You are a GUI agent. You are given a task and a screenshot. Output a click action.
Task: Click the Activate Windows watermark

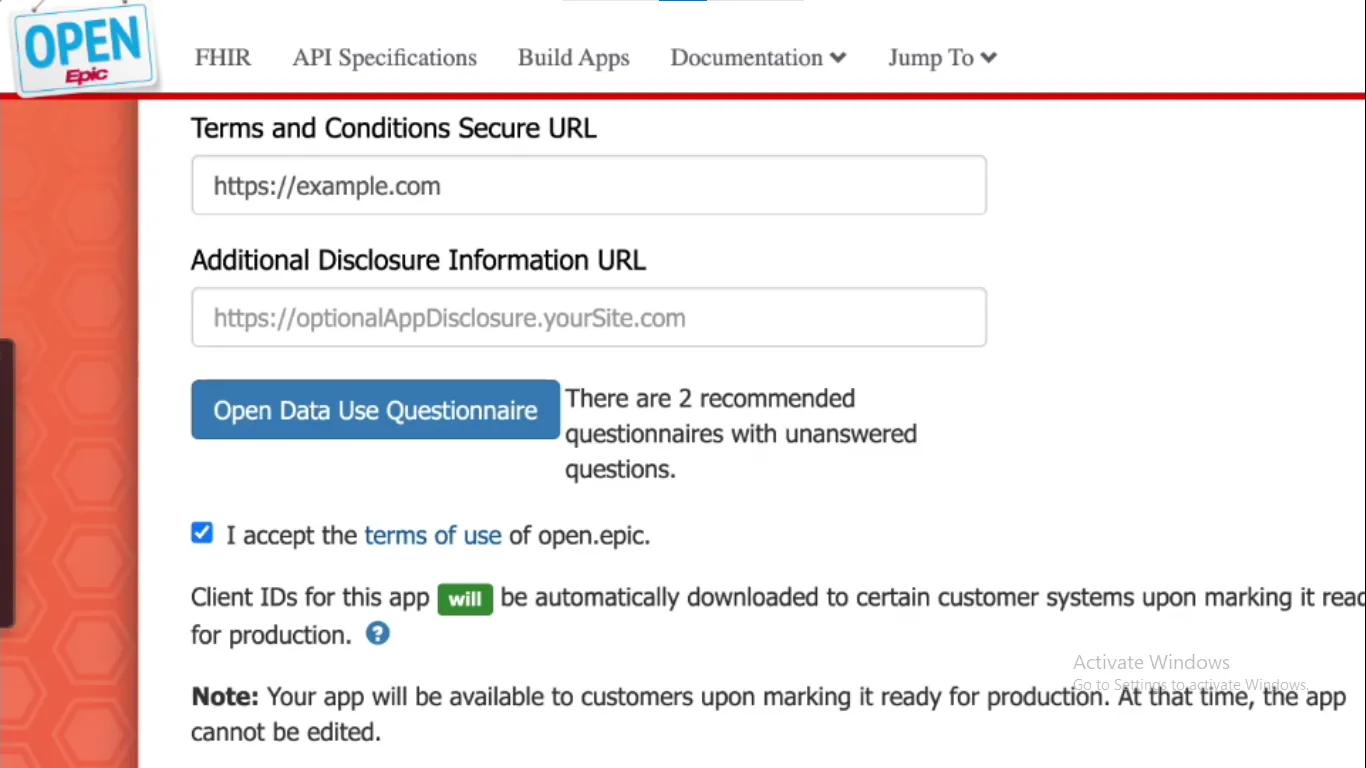[x=1150, y=662]
